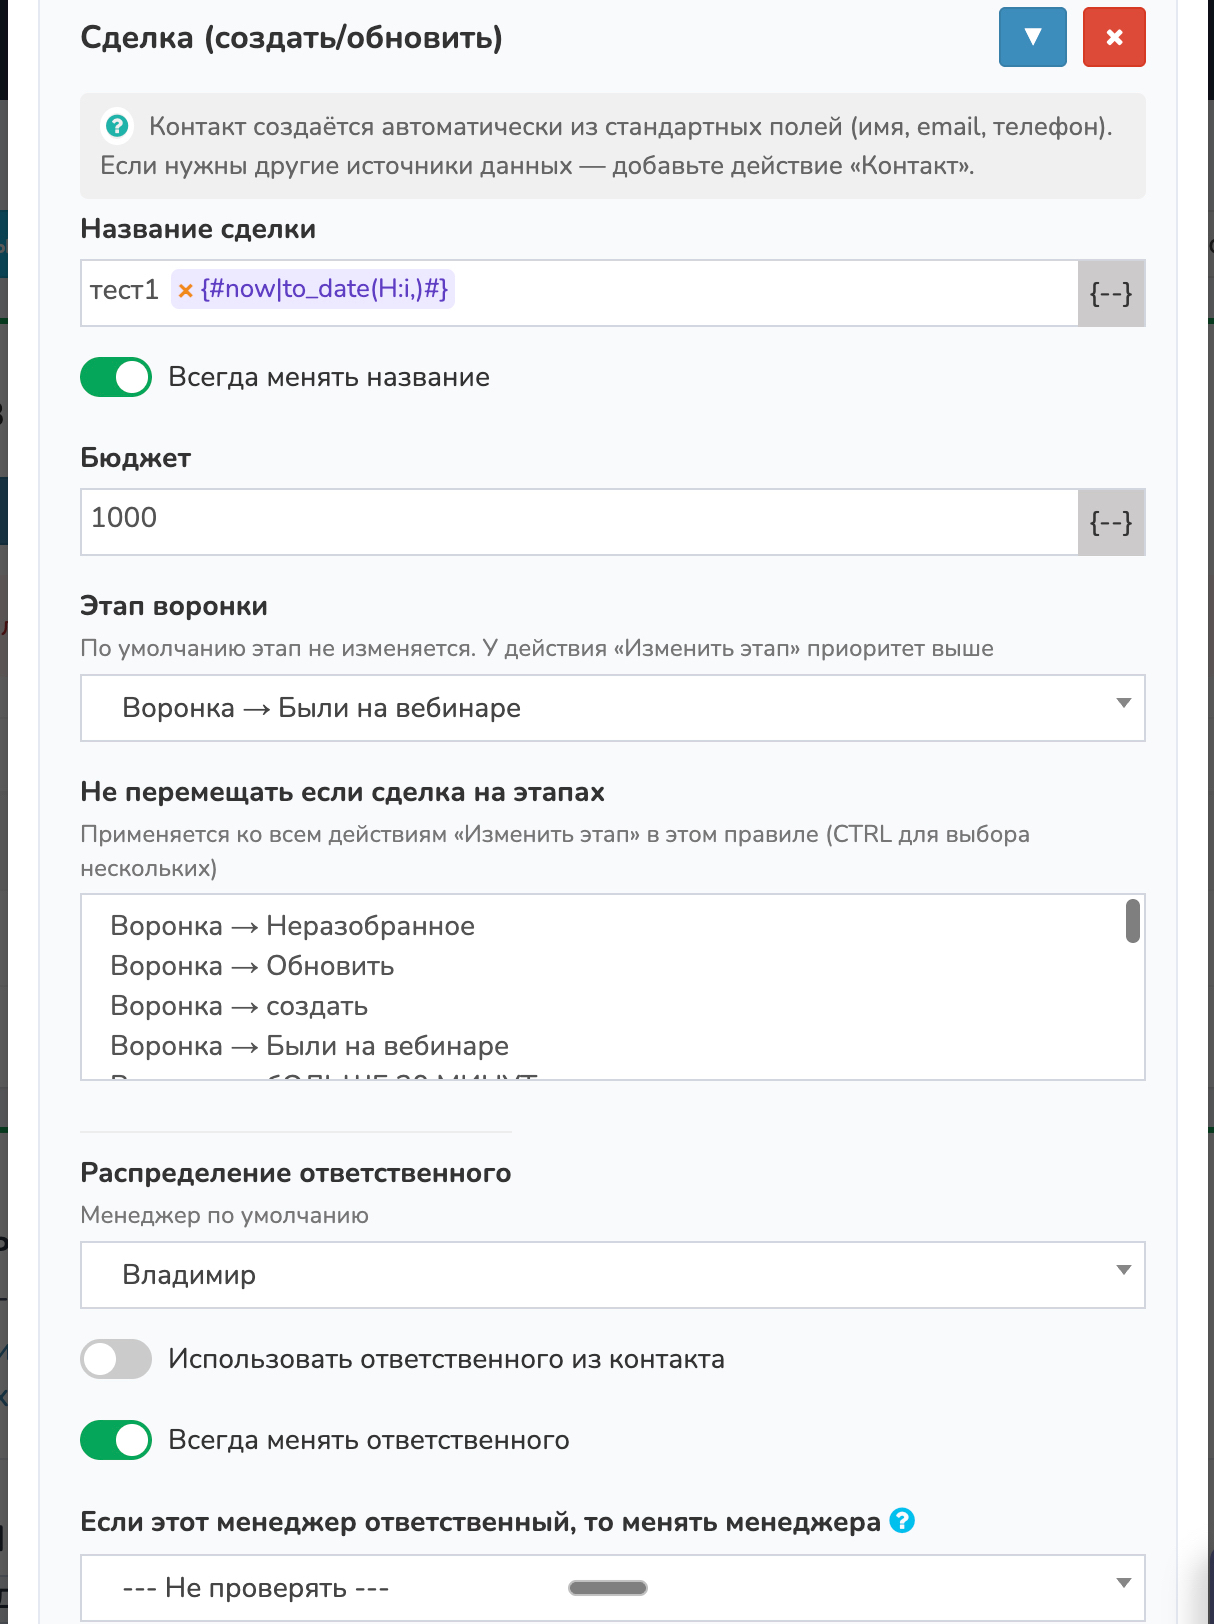This screenshot has width=1214, height=1624.
Task: Click into the budget input field
Action: click(x=578, y=522)
